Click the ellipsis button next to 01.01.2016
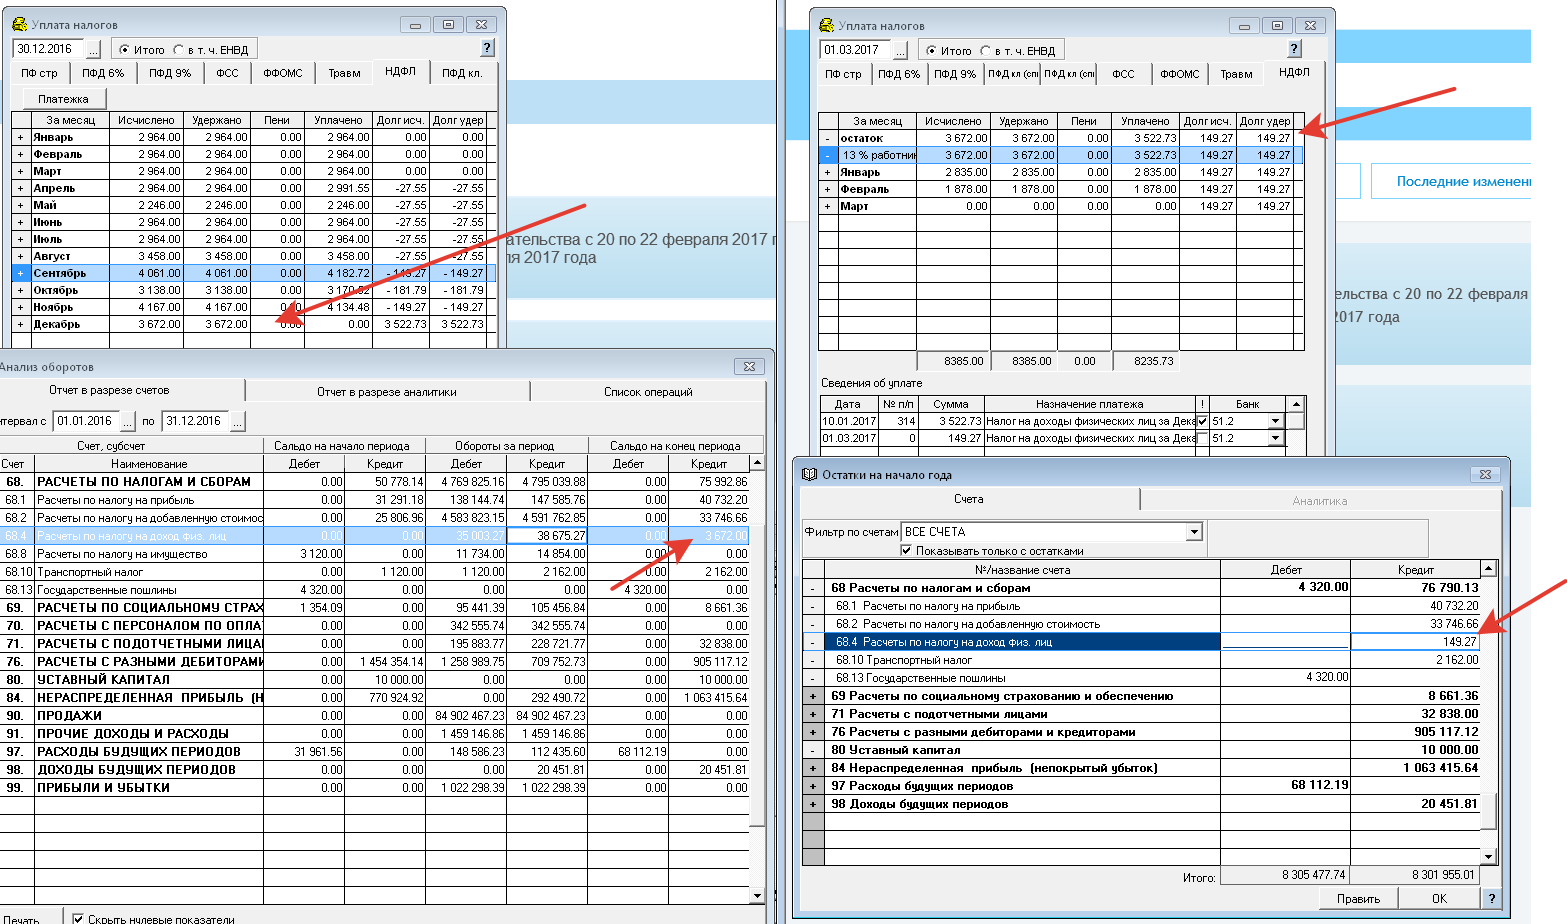The width and height of the screenshot is (1567, 924). pyautogui.click(x=127, y=422)
